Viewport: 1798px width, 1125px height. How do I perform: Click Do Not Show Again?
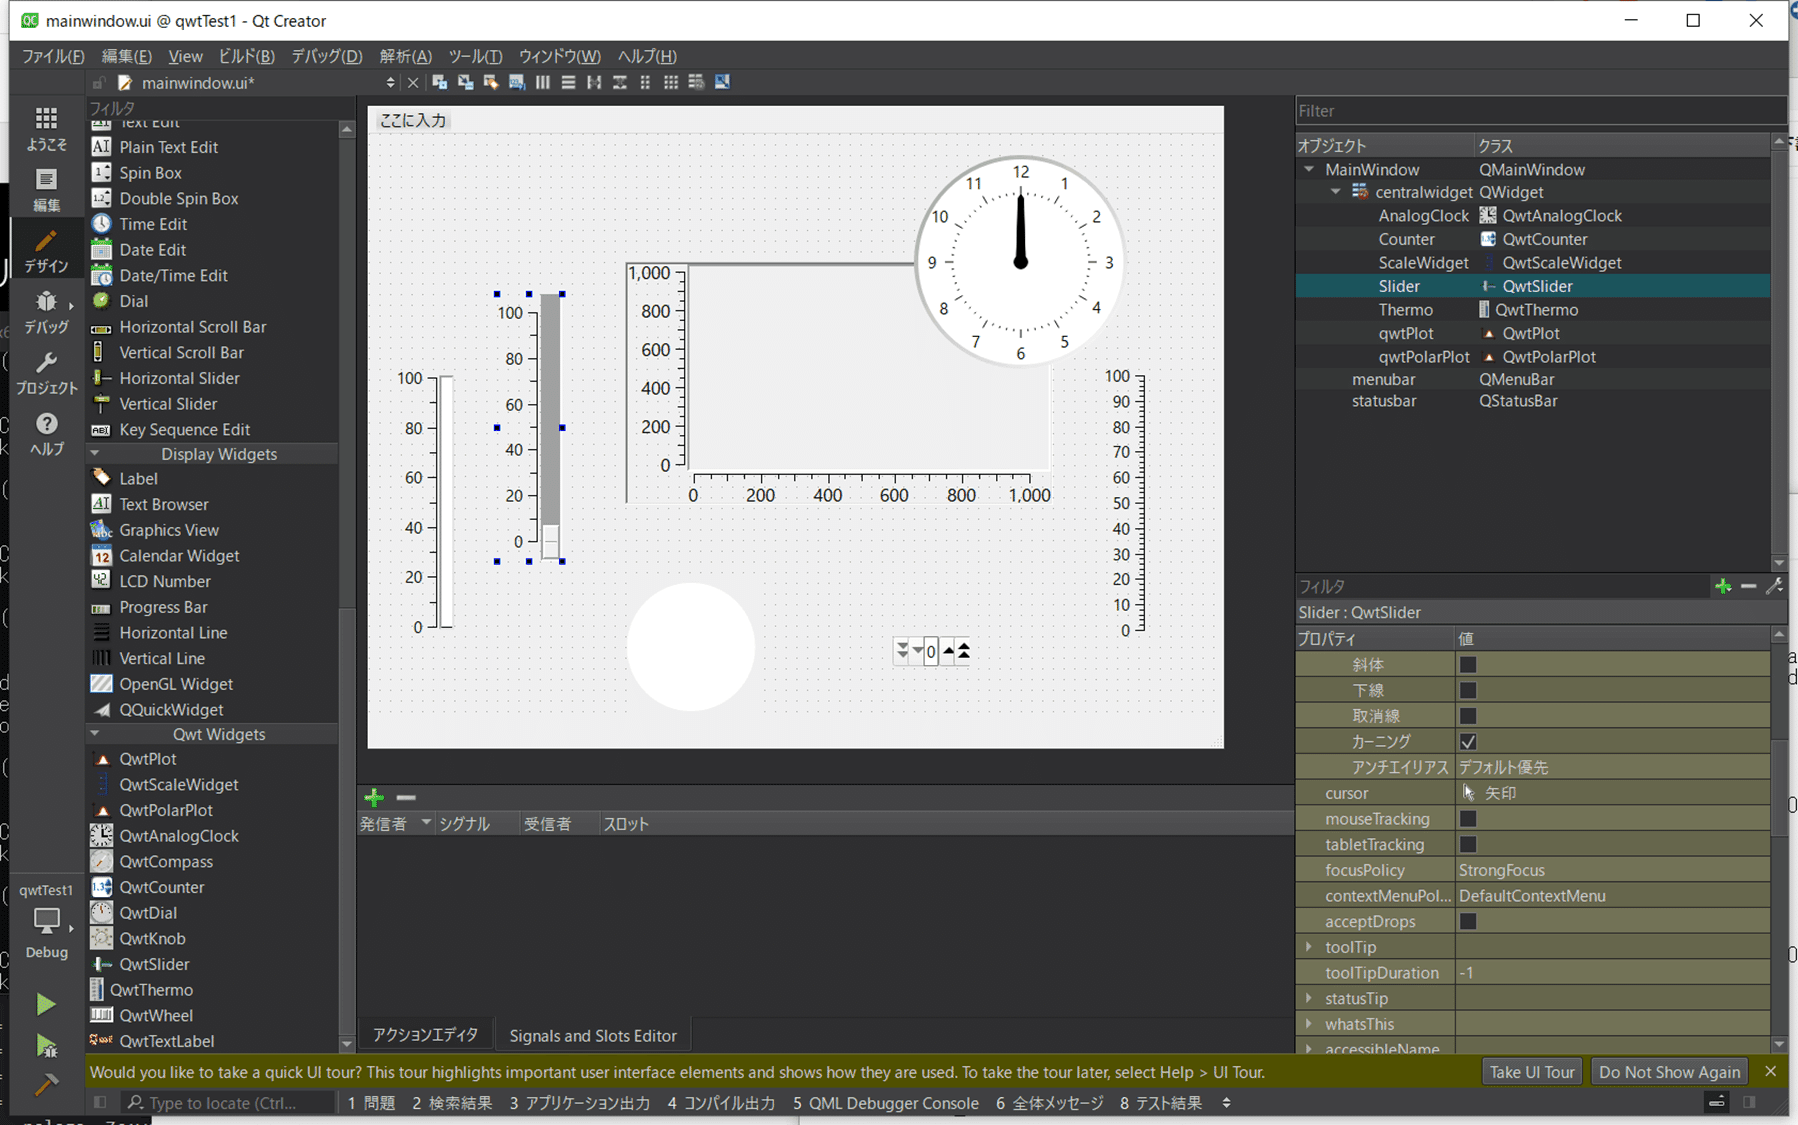tap(1669, 1072)
